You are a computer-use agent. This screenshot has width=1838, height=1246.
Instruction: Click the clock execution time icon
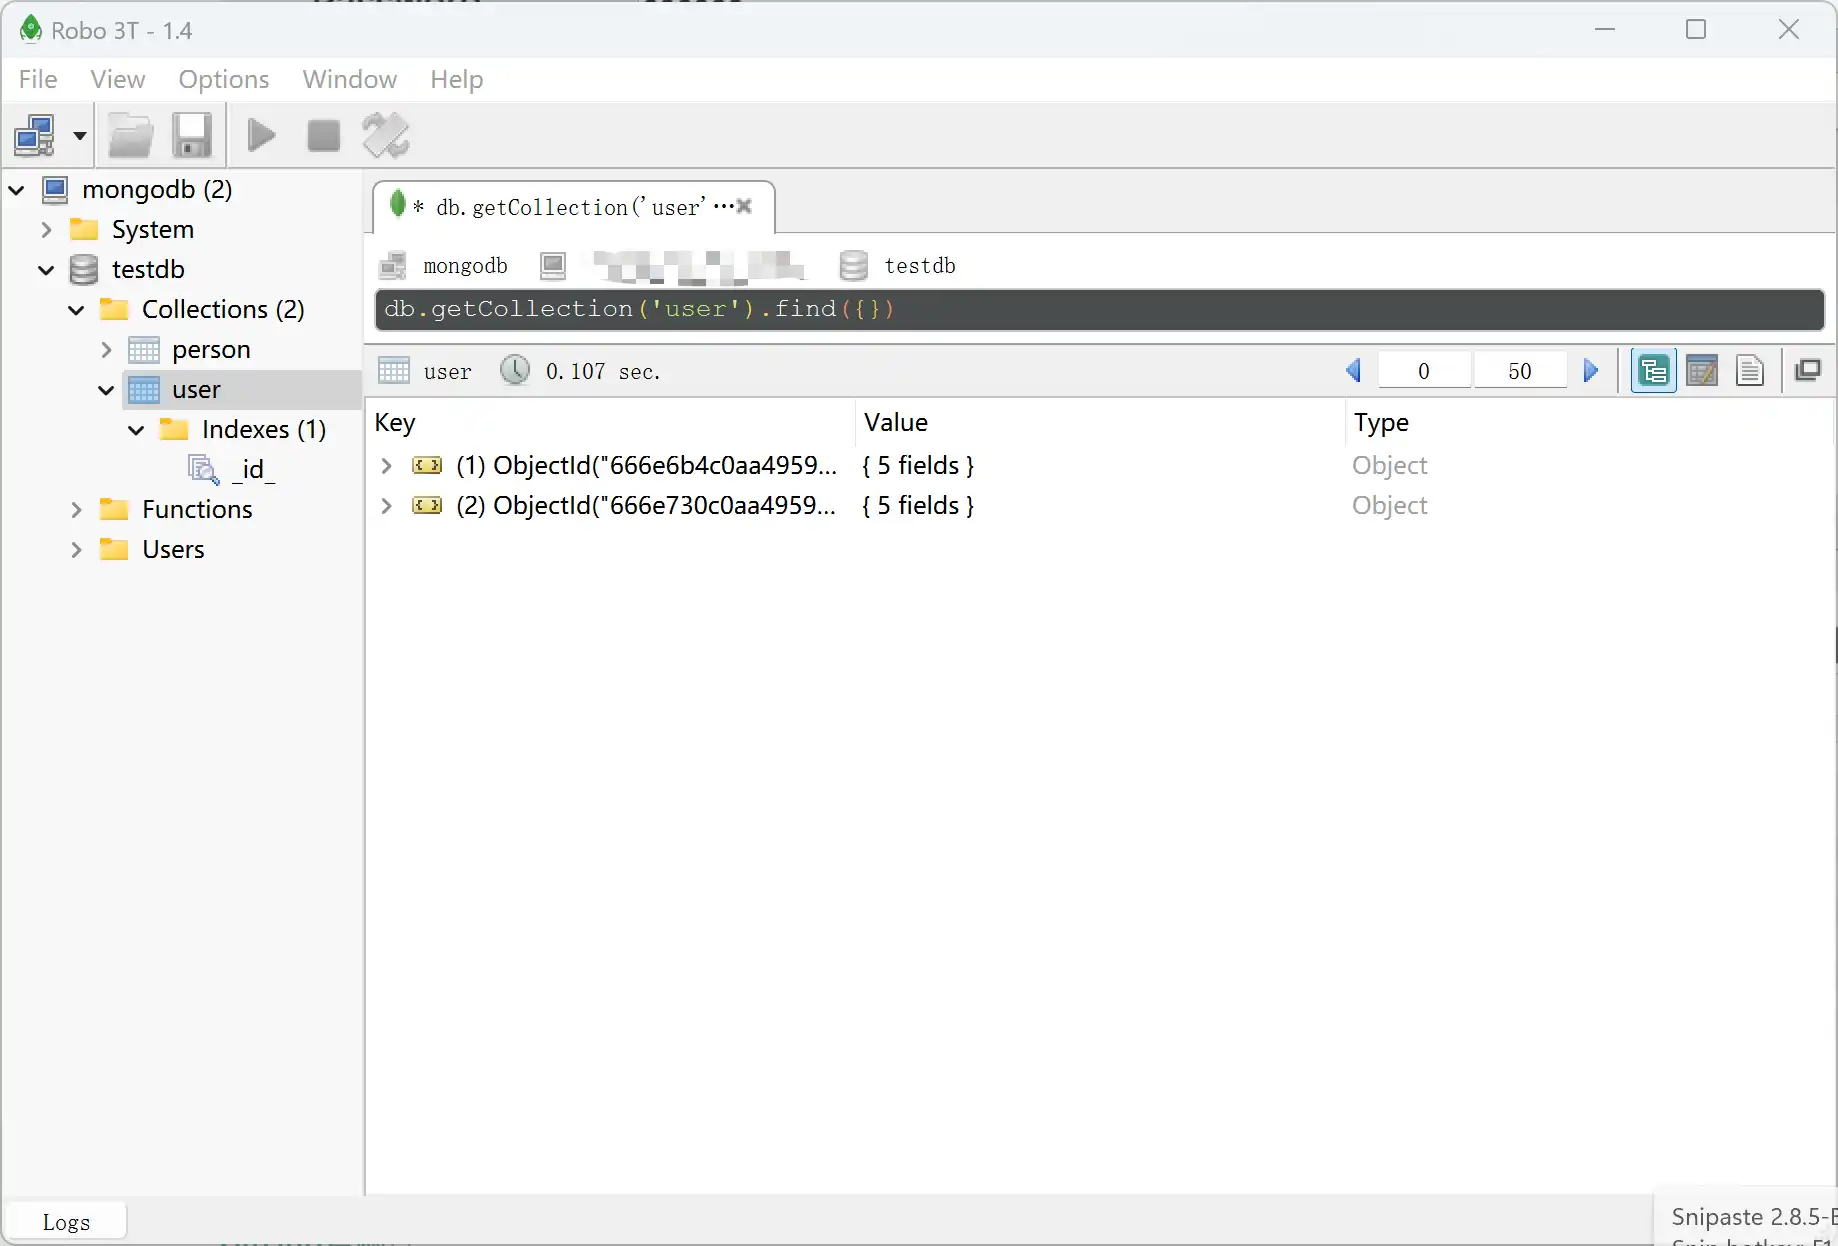515,370
